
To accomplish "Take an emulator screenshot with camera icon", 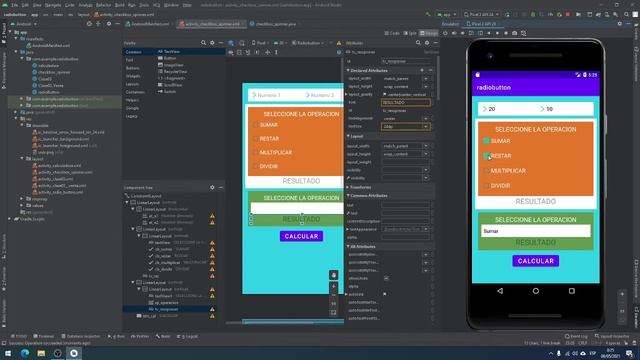I will point(515,33).
